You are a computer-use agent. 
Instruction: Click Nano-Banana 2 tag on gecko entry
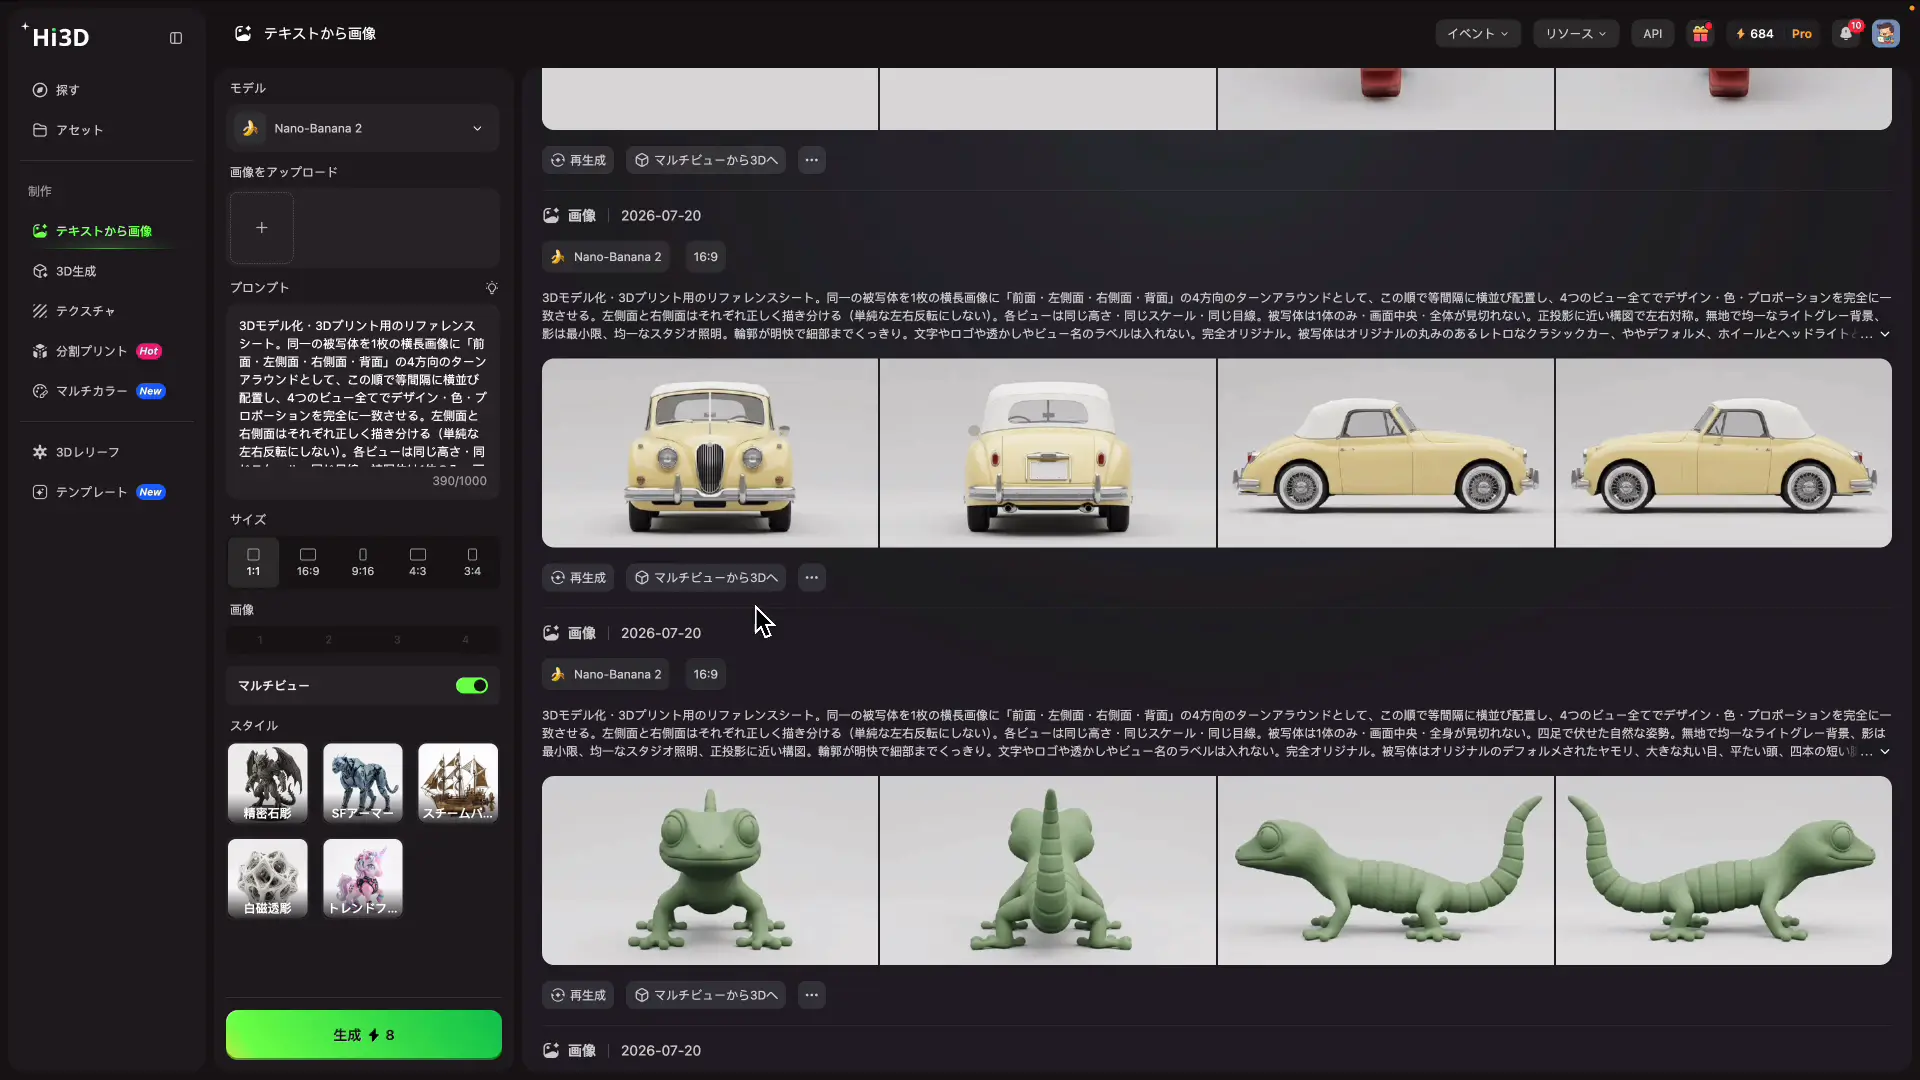607,675
